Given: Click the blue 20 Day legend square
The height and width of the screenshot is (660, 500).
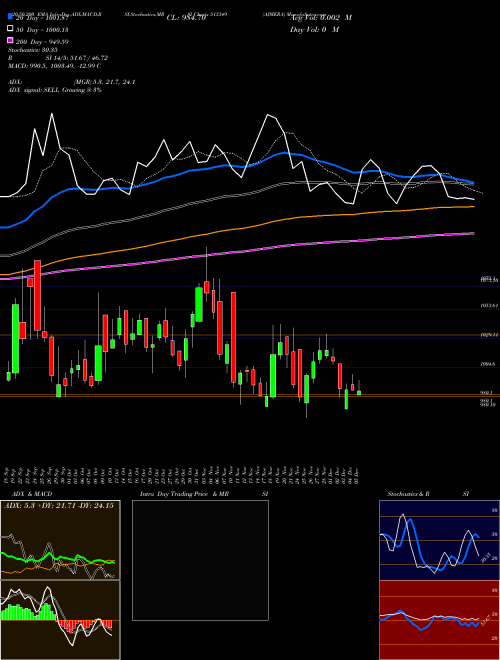Looking at the screenshot, I should (x=10, y=16).
